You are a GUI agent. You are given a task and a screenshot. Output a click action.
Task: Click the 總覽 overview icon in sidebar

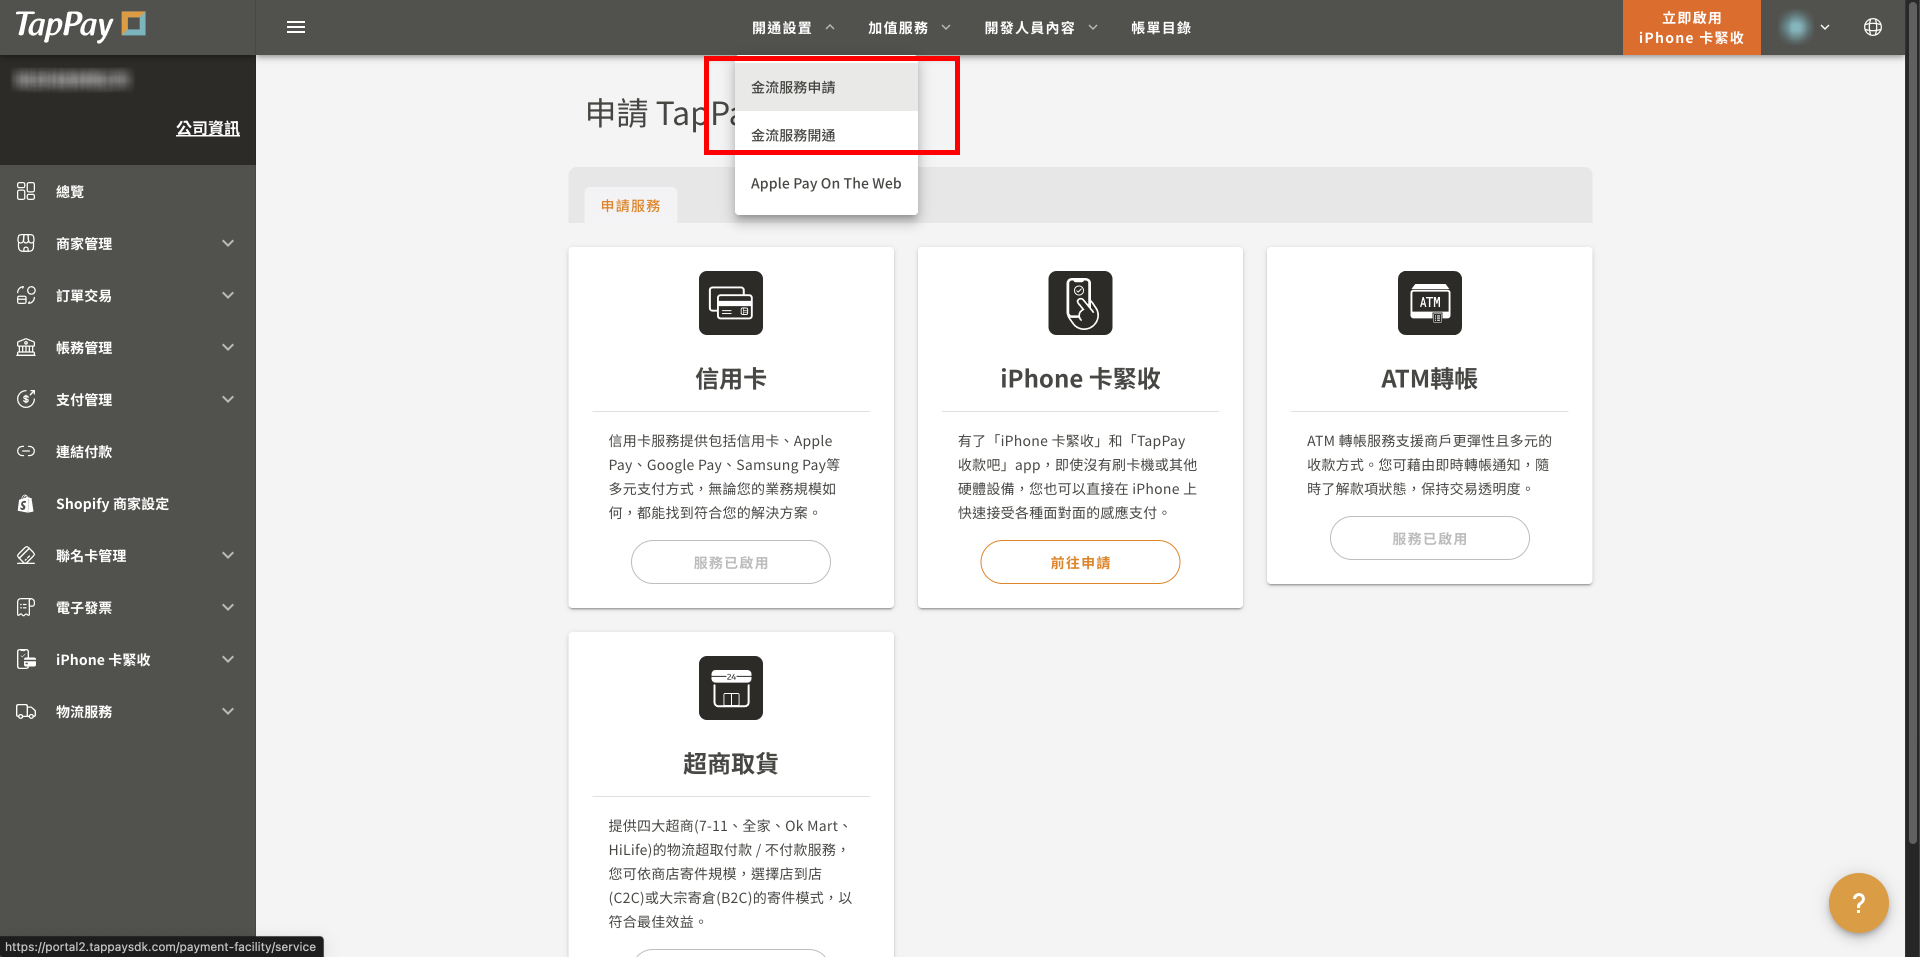(26, 191)
